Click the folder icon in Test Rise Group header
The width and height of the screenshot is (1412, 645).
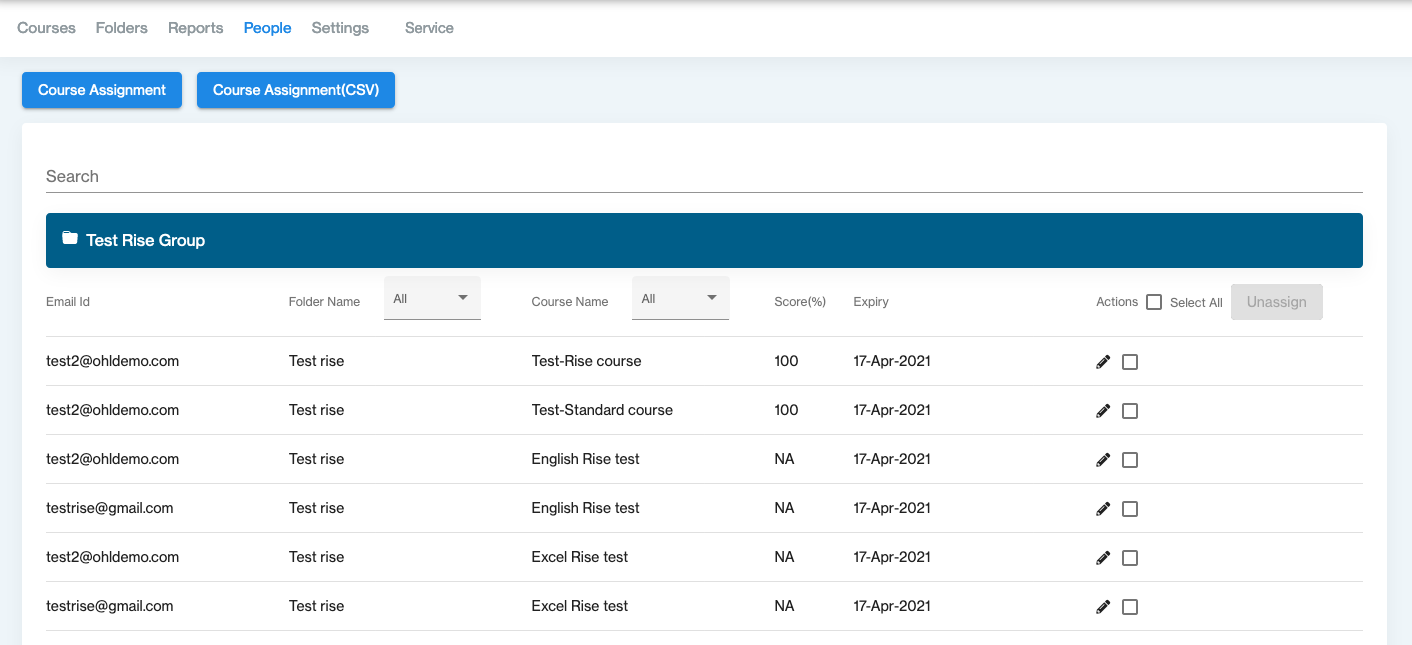(x=69, y=239)
